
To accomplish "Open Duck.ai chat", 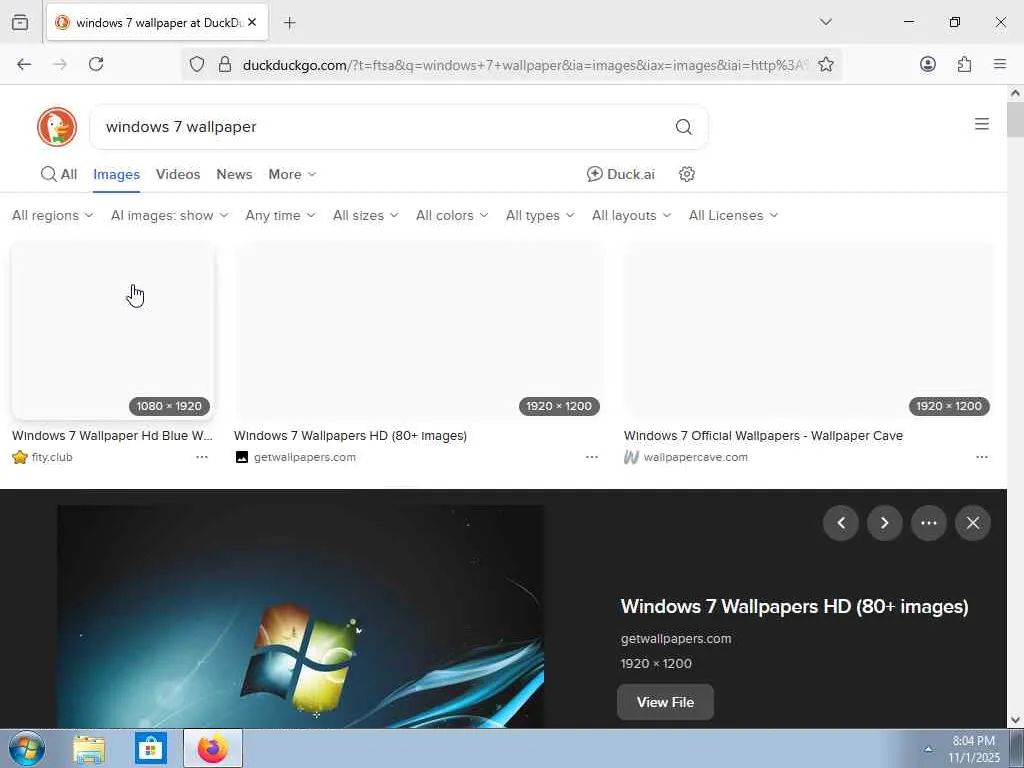I will 620,174.
